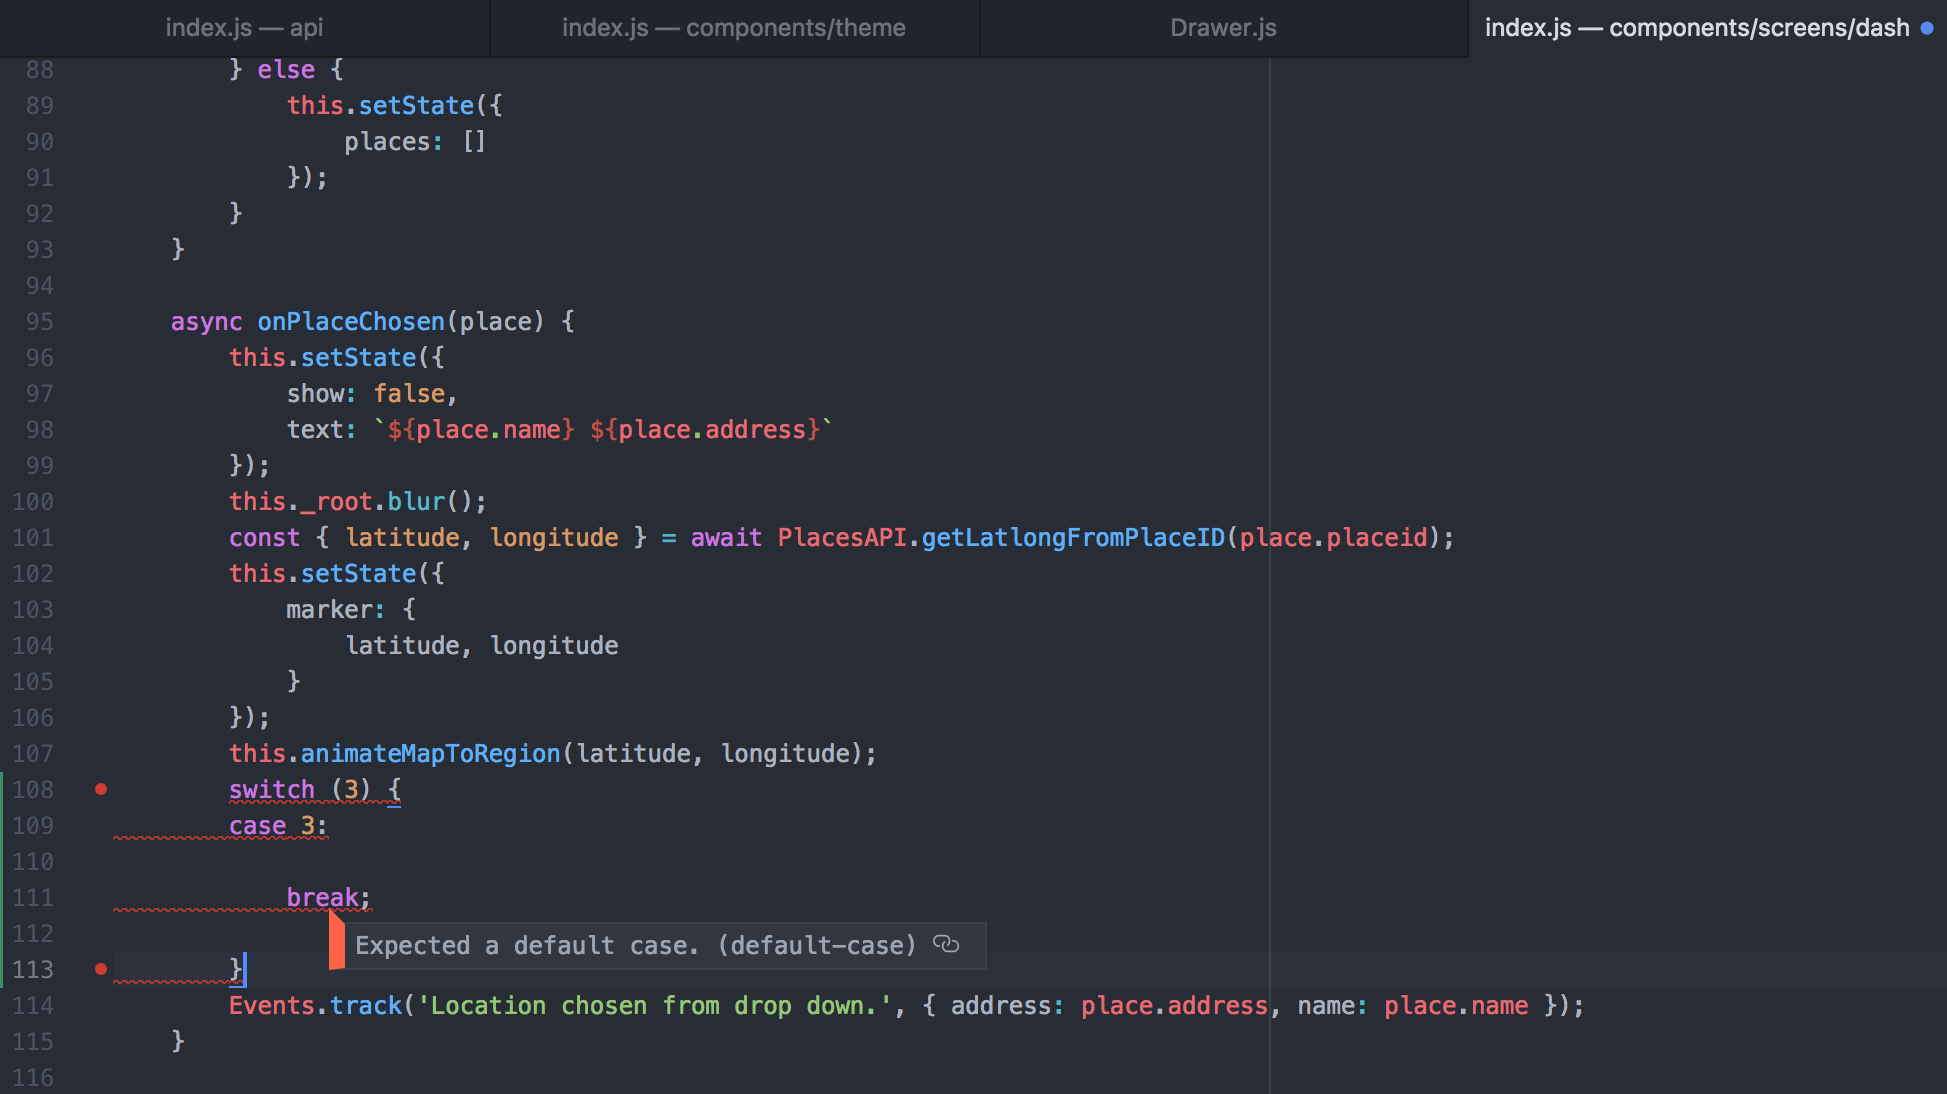1947x1094 pixels.
Task: Open the Drawer.js tab
Action: point(1223,28)
